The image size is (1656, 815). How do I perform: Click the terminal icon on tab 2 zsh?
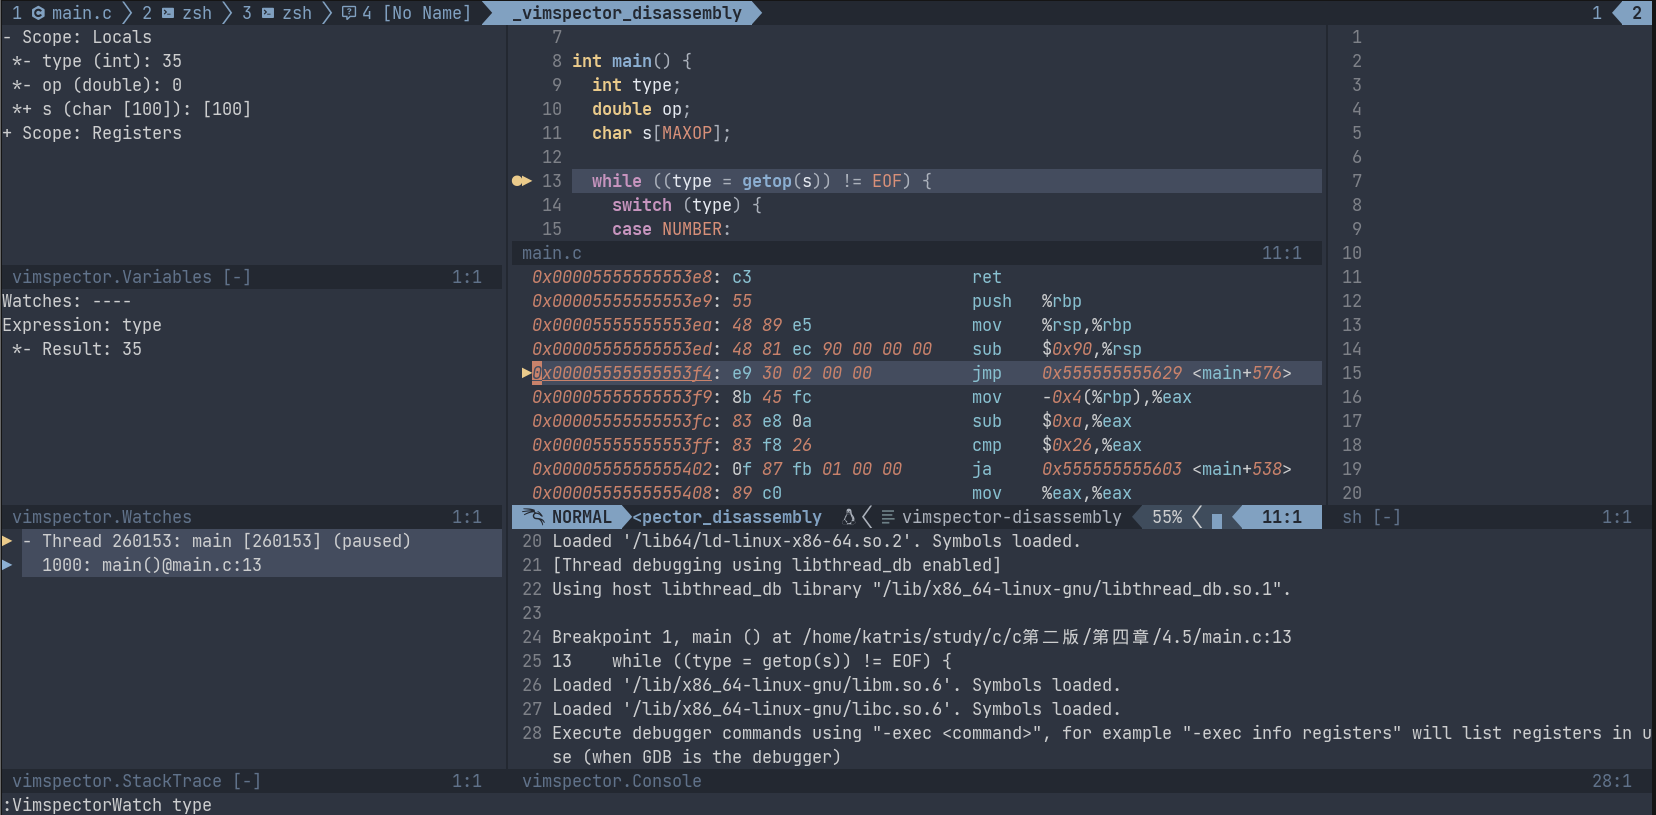[168, 13]
